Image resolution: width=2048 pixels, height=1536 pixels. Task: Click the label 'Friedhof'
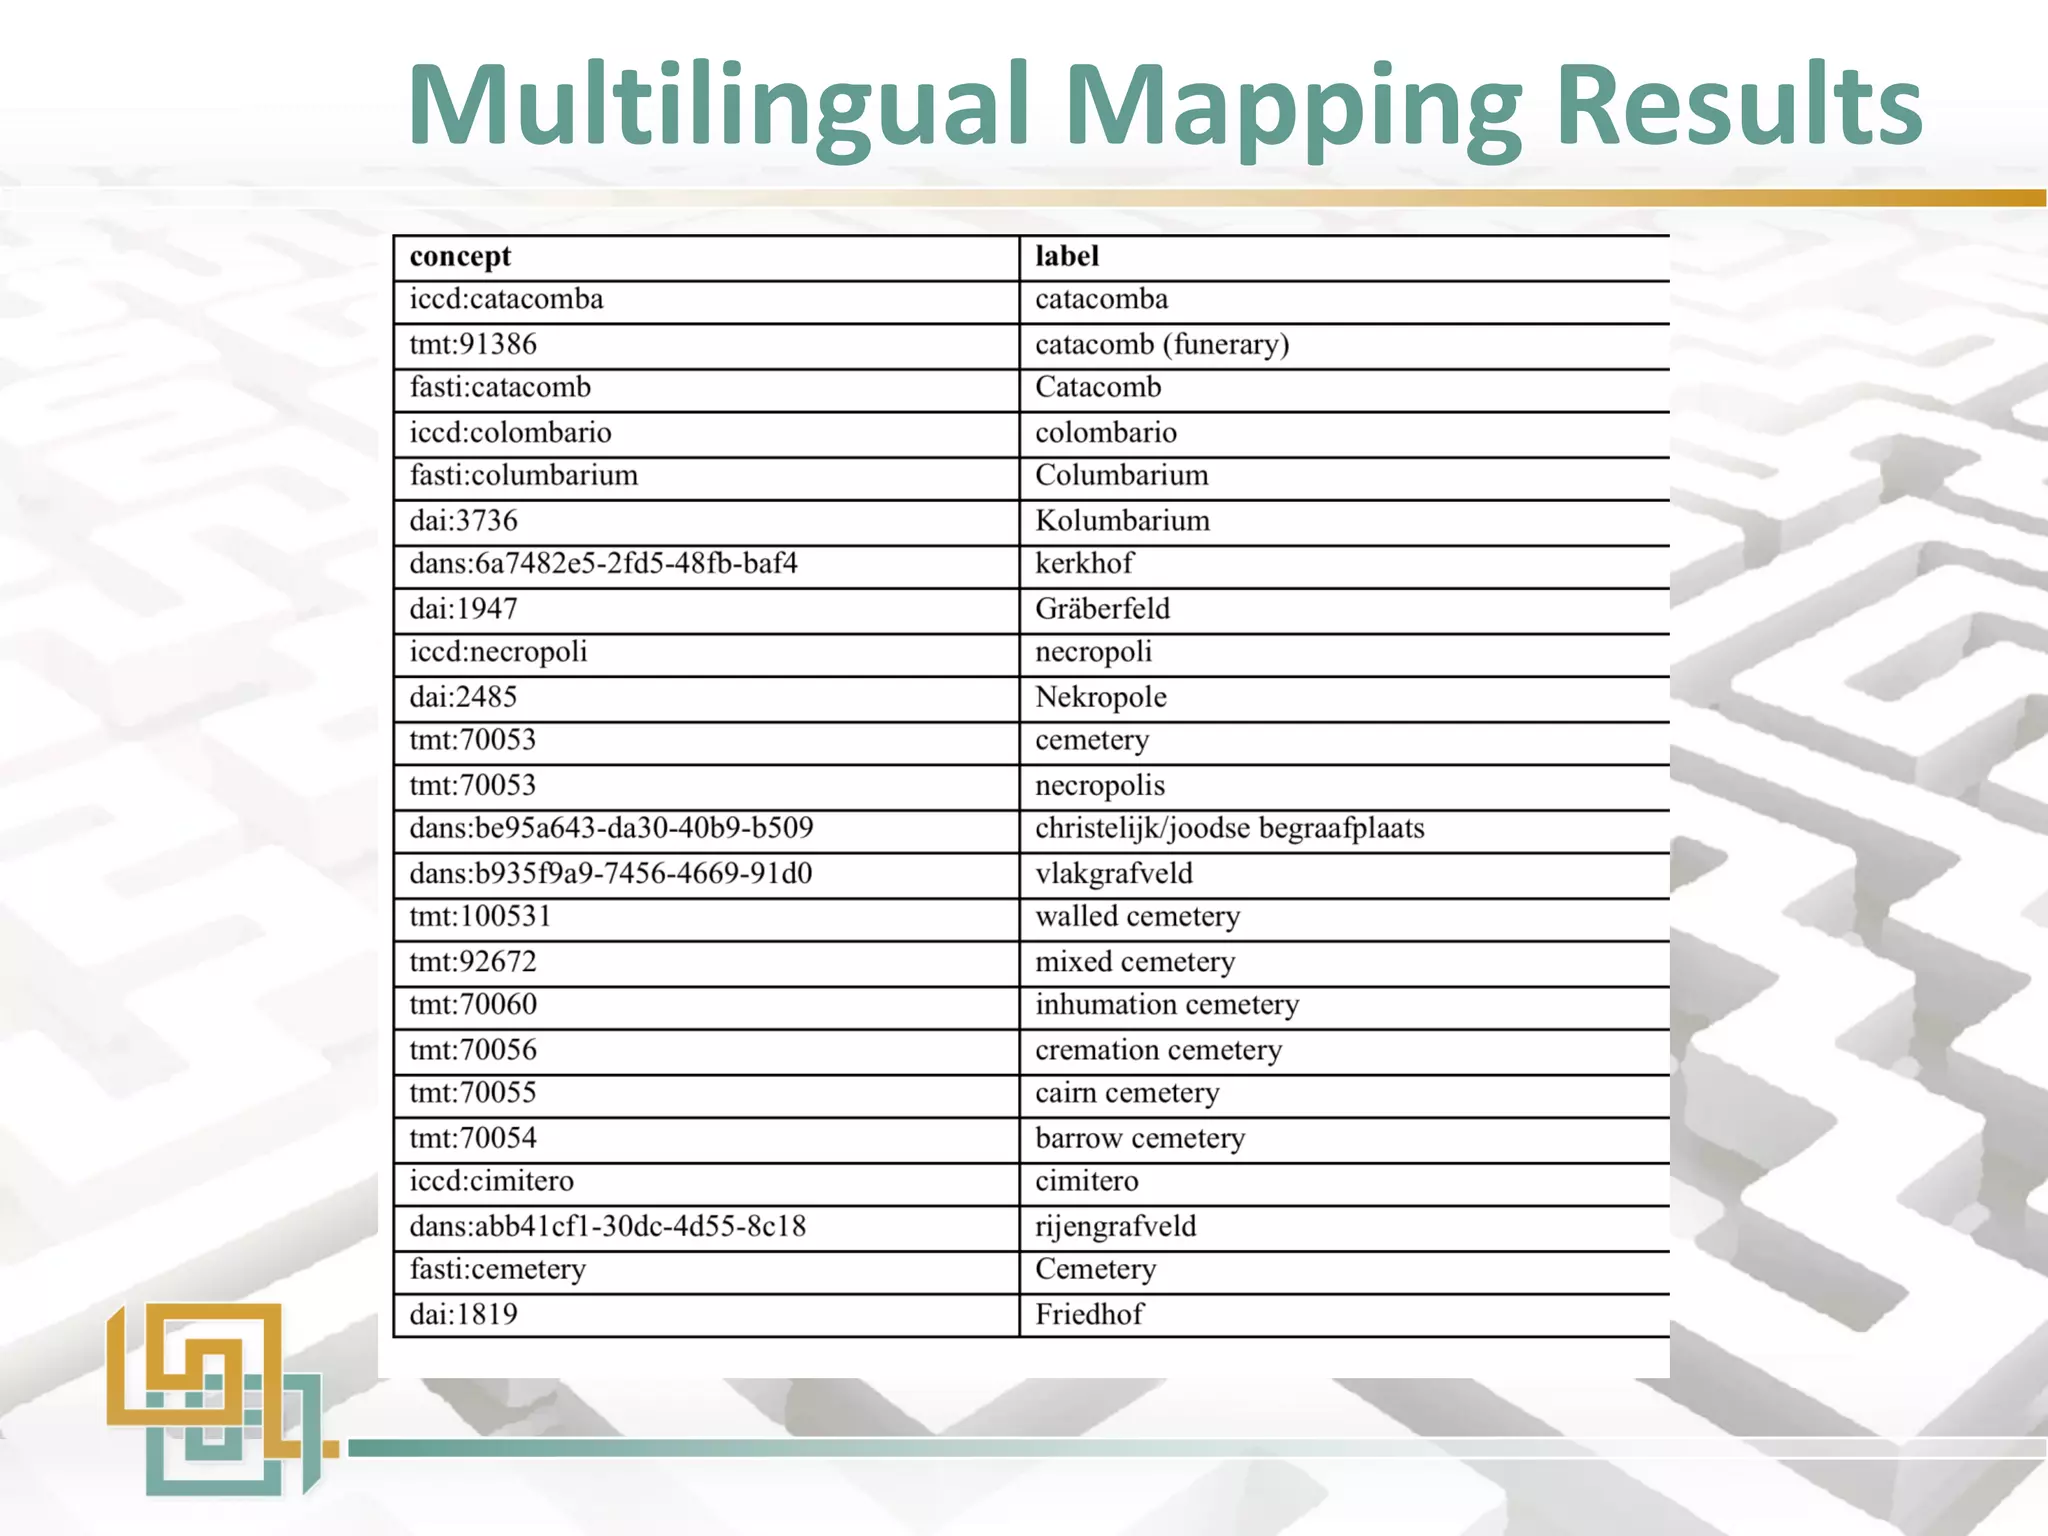pos(1089,1314)
